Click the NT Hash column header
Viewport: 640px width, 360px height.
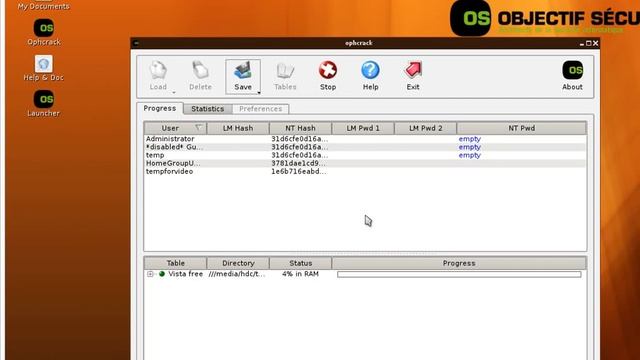click(300, 128)
